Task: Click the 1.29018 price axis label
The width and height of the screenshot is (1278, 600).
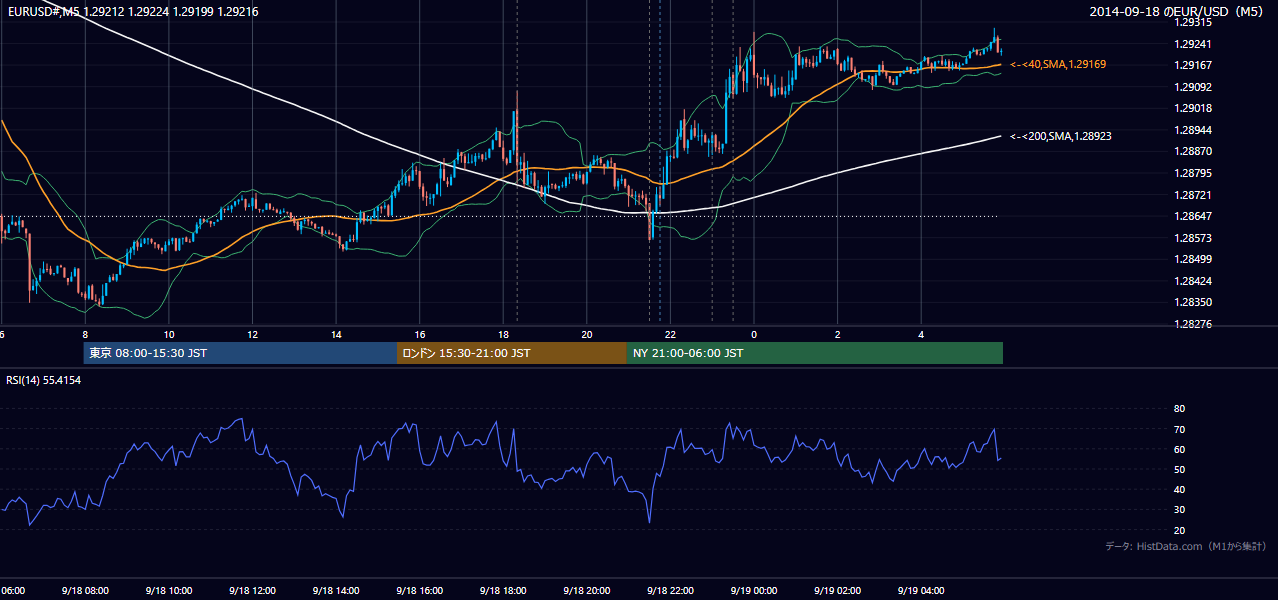Action: (x=1193, y=108)
